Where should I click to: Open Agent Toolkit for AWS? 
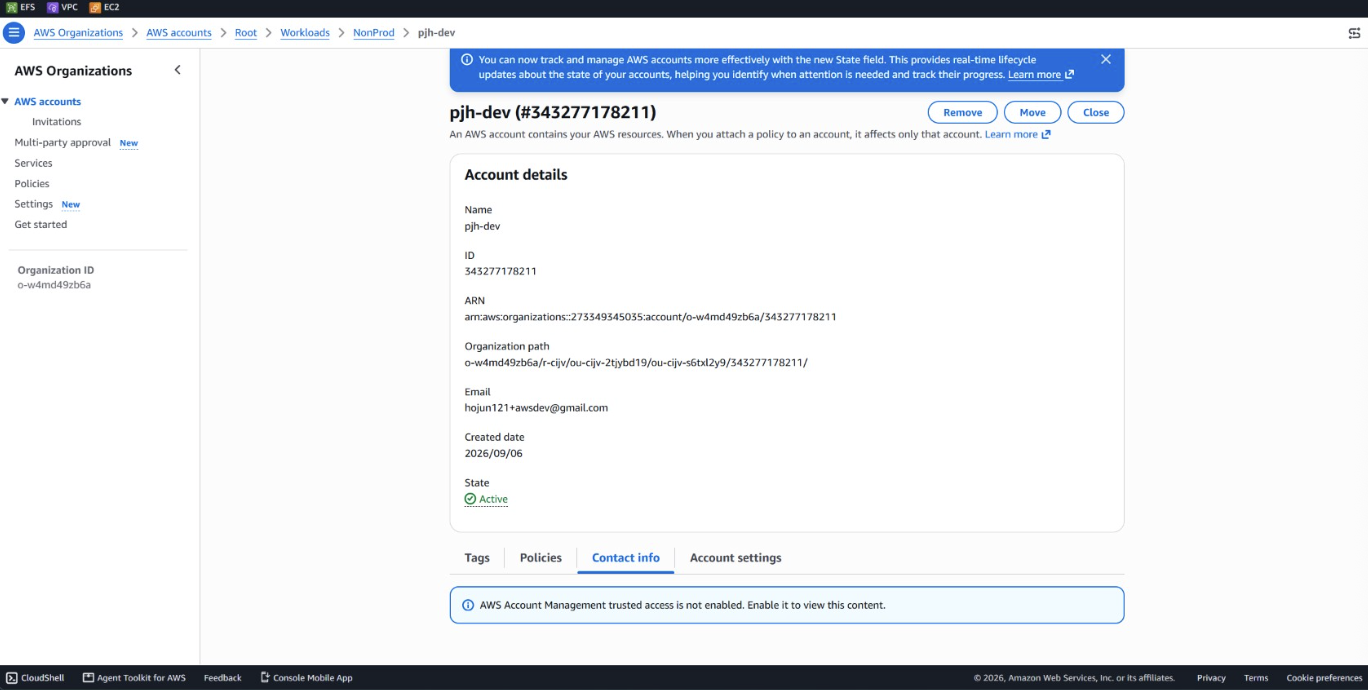(x=134, y=678)
